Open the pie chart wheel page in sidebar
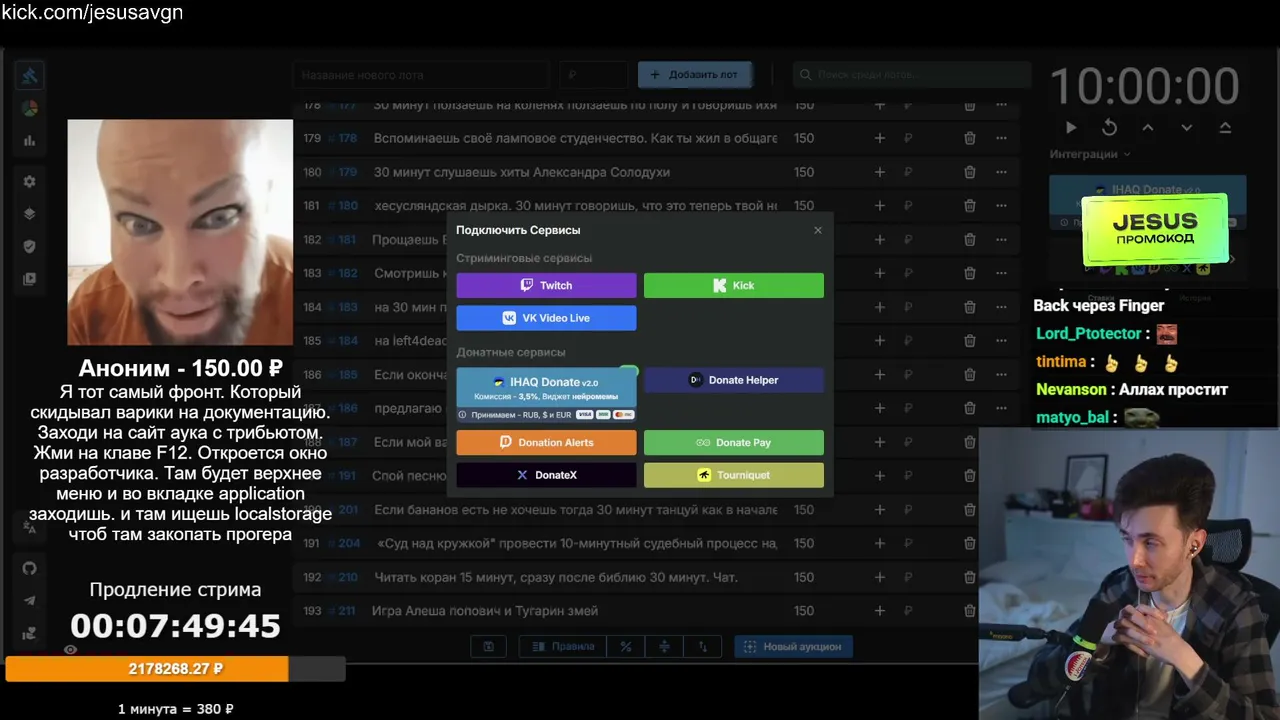This screenshot has width=1280, height=720. point(30,108)
